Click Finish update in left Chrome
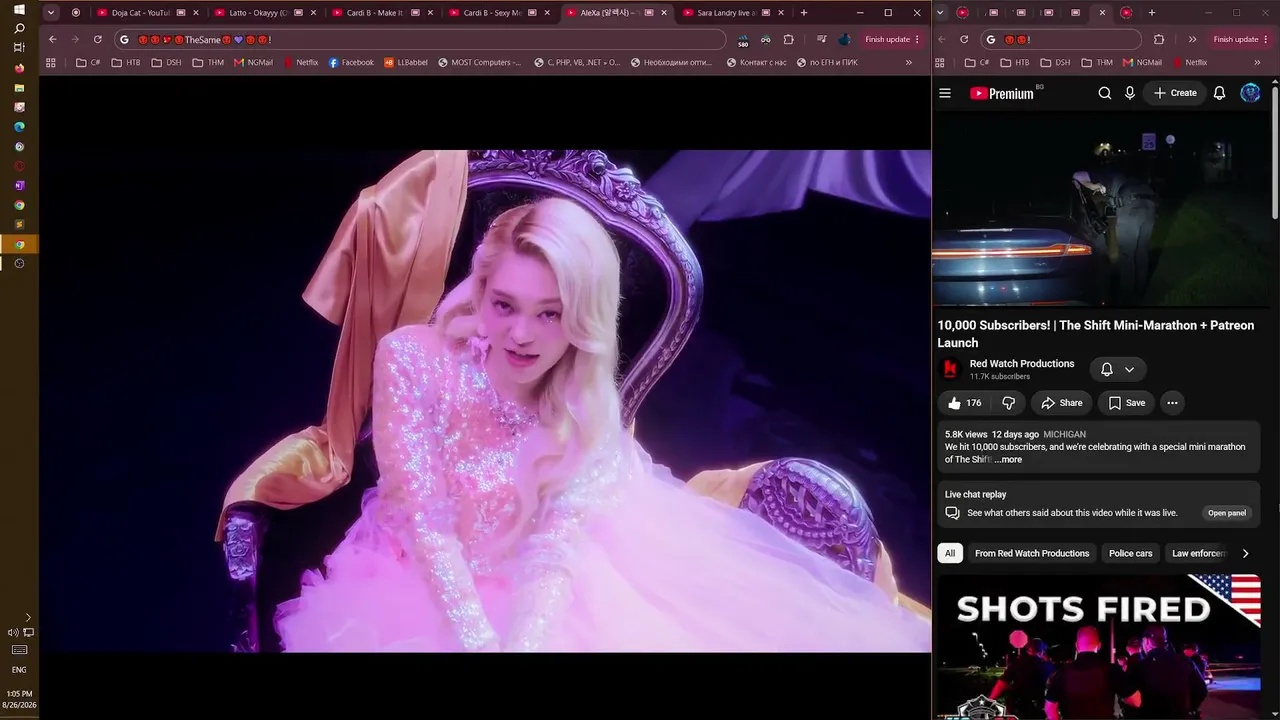This screenshot has width=1280, height=720. pyautogui.click(x=892, y=39)
